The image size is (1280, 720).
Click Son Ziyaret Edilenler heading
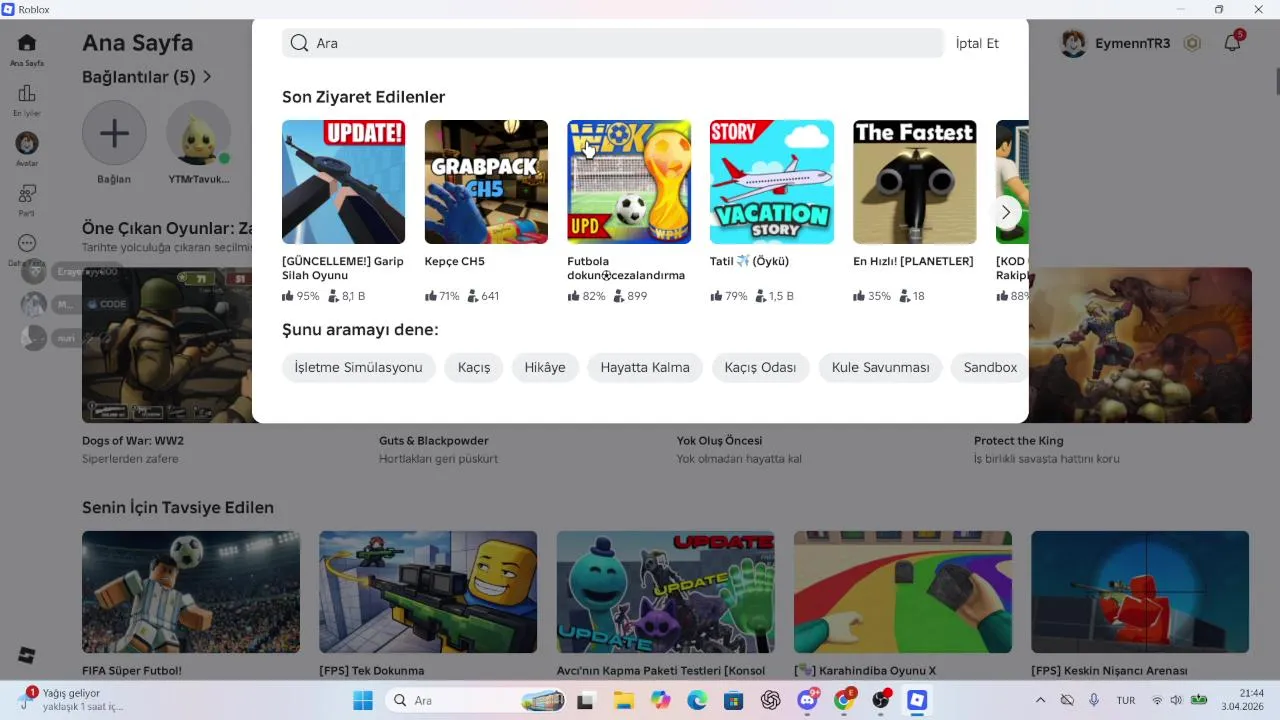click(x=363, y=97)
